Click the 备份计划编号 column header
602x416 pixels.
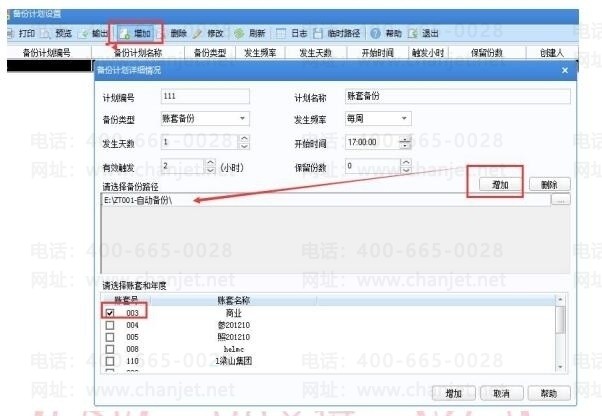[x=49, y=53]
